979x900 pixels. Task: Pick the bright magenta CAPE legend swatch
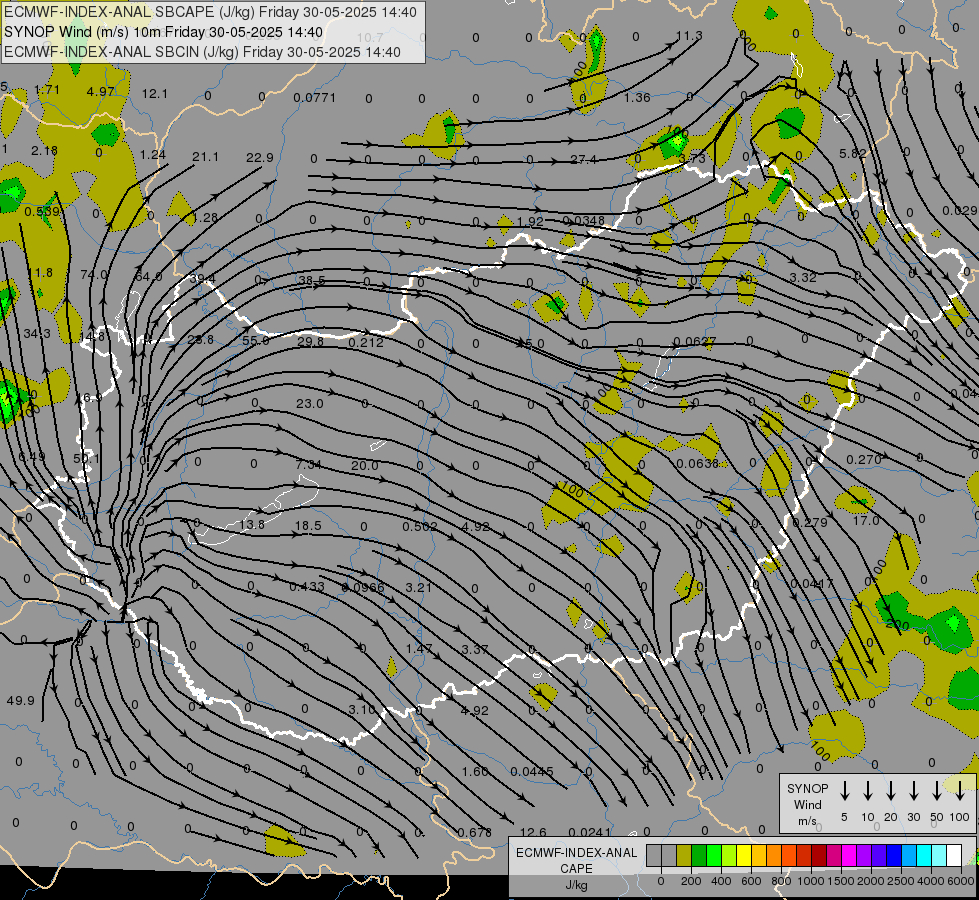(849, 855)
